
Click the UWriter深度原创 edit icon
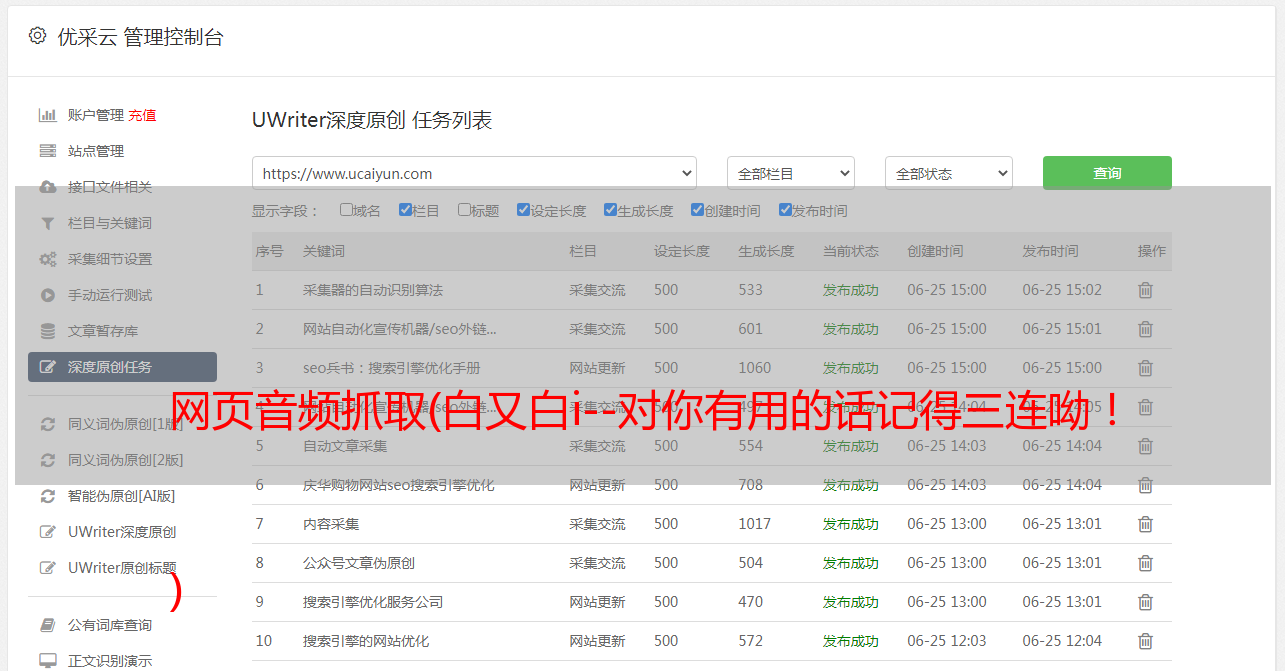click(47, 532)
